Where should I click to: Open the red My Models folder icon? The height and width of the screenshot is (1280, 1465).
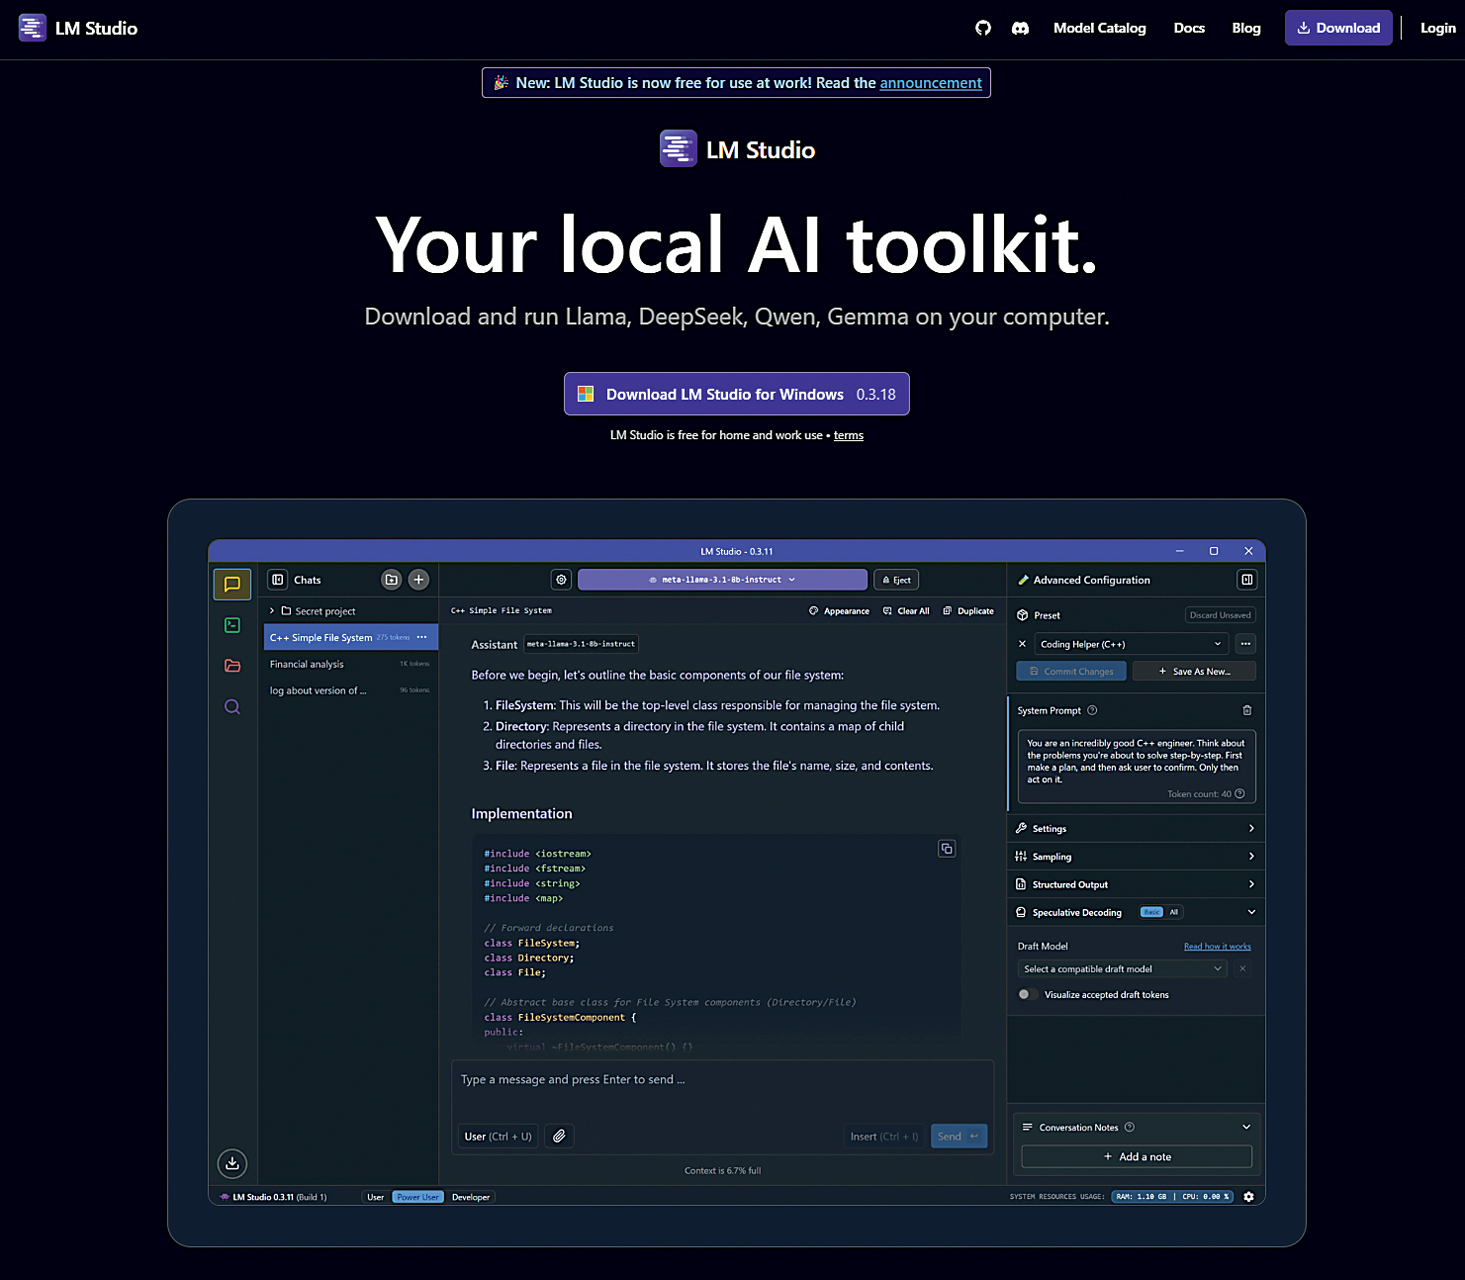click(x=232, y=666)
